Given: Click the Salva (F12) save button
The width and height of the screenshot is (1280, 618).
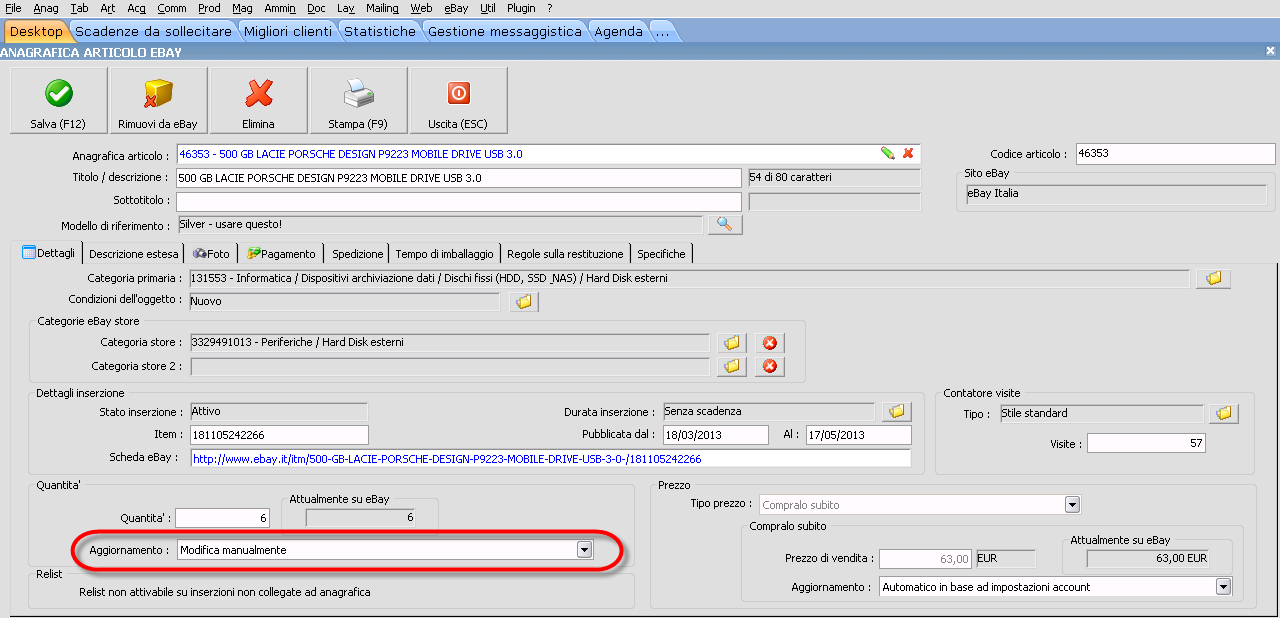Looking at the screenshot, I should tap(58, 100).
